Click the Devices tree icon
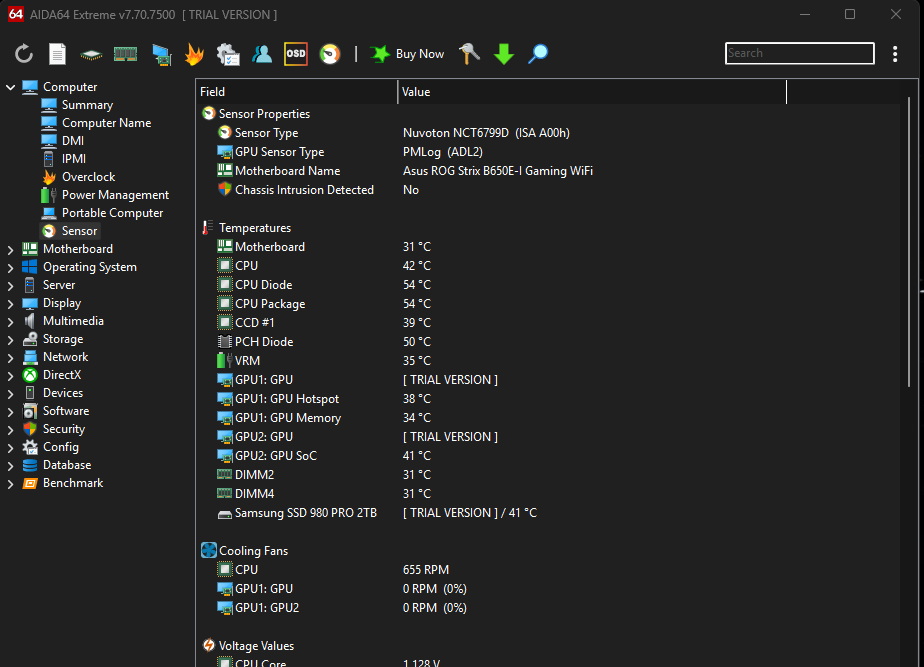The height and width of the screenshot is (667, 924). pos(29,393)
